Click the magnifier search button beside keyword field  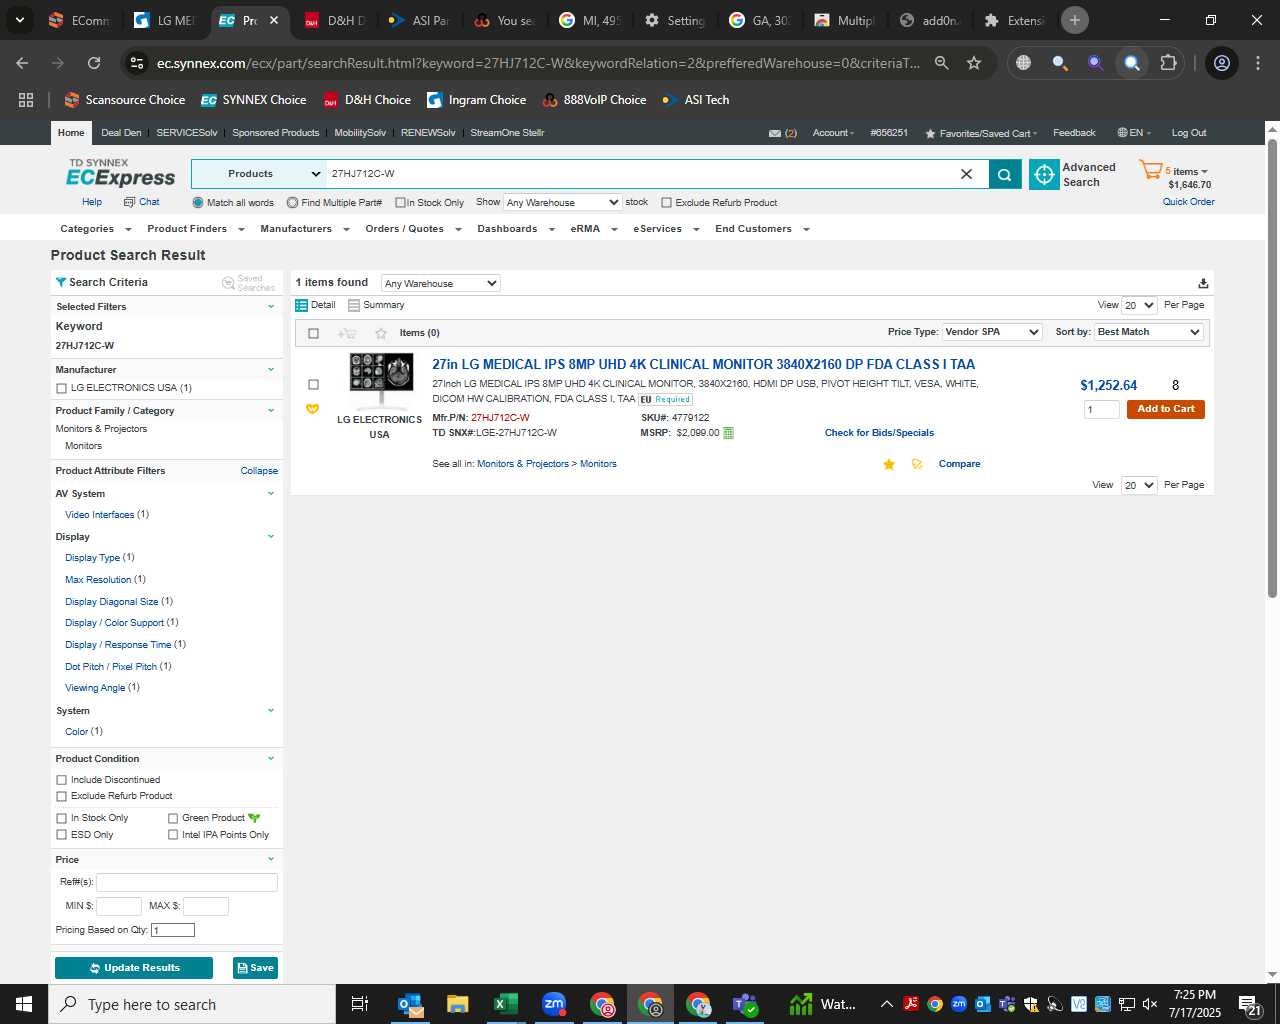click(1004, 174)
